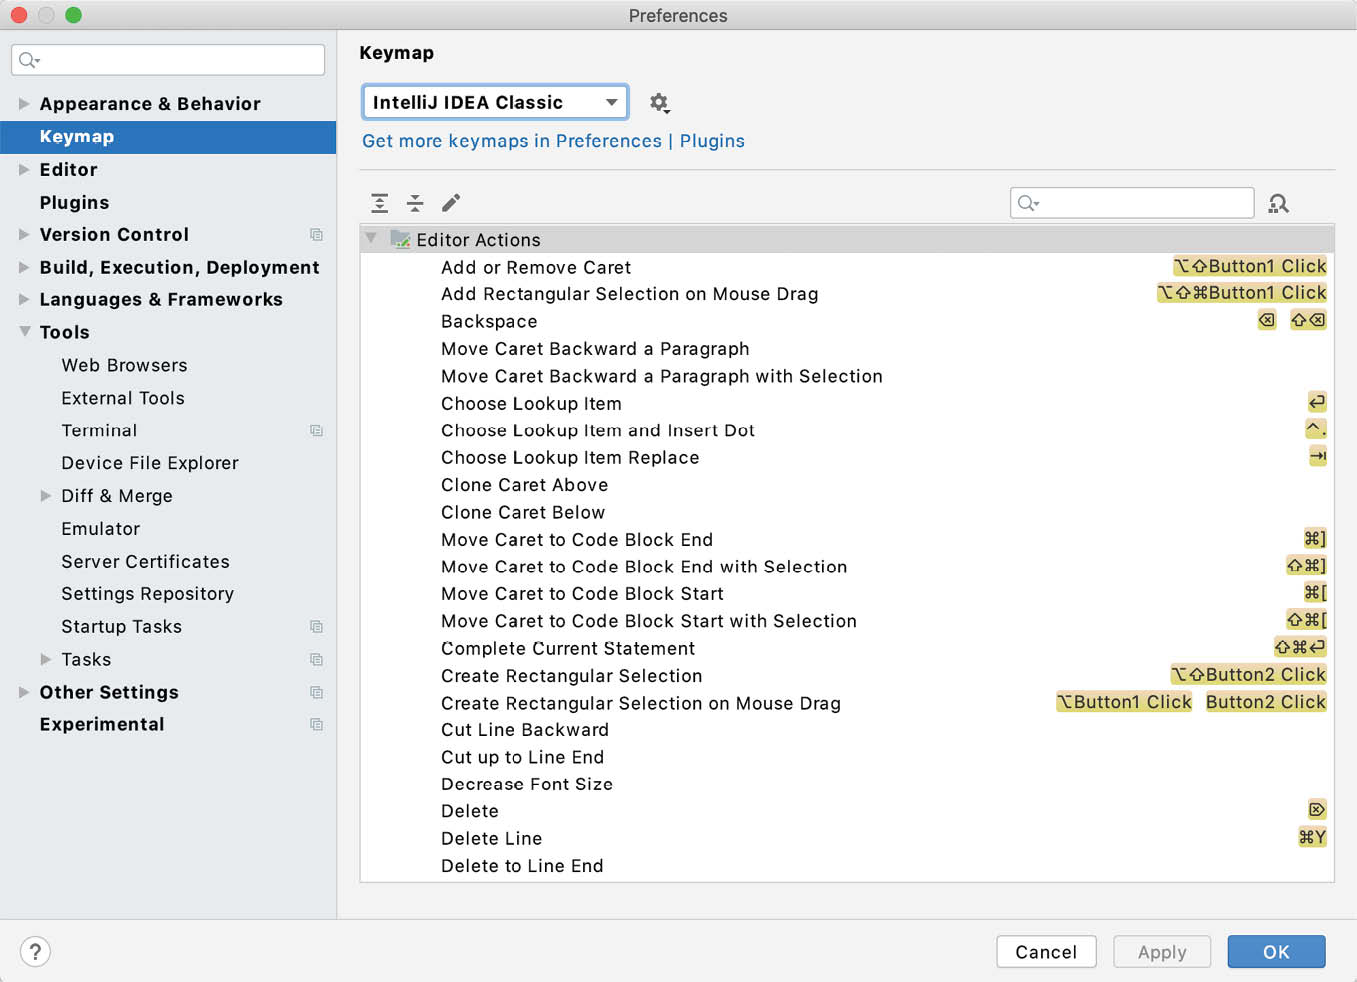Open the keymap gear settings icon
This screenshot has height=982, width=1357.
click(x=659, y=102)
